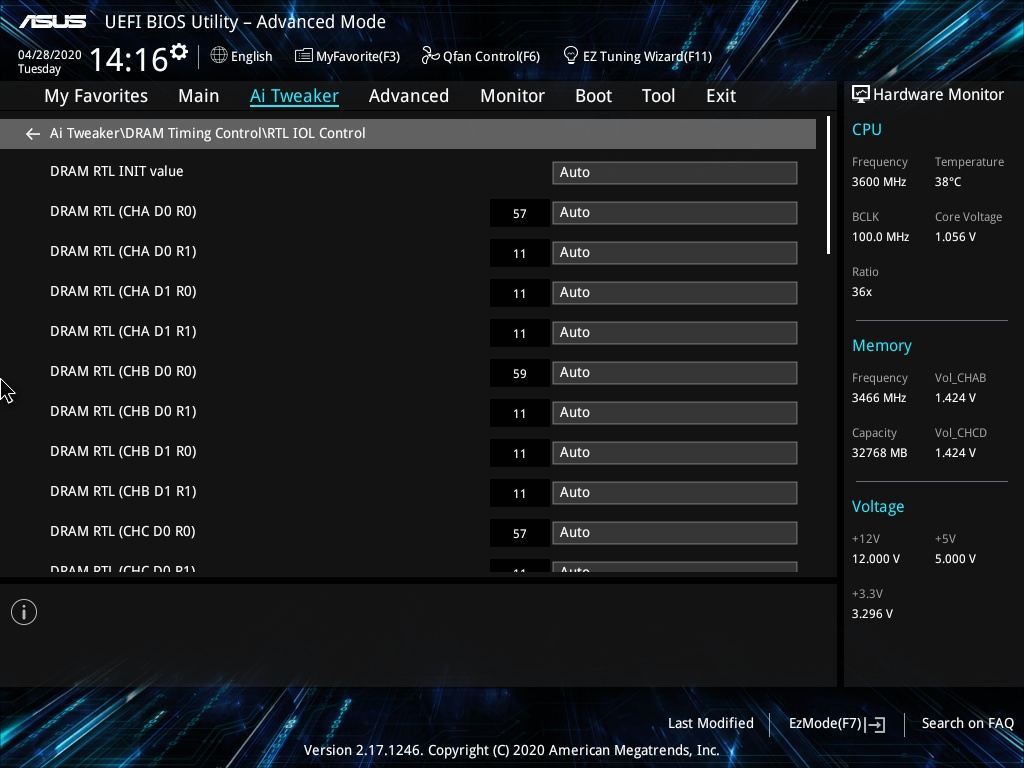
Task: Go to the Advanced tab
Action: (409, 96)
